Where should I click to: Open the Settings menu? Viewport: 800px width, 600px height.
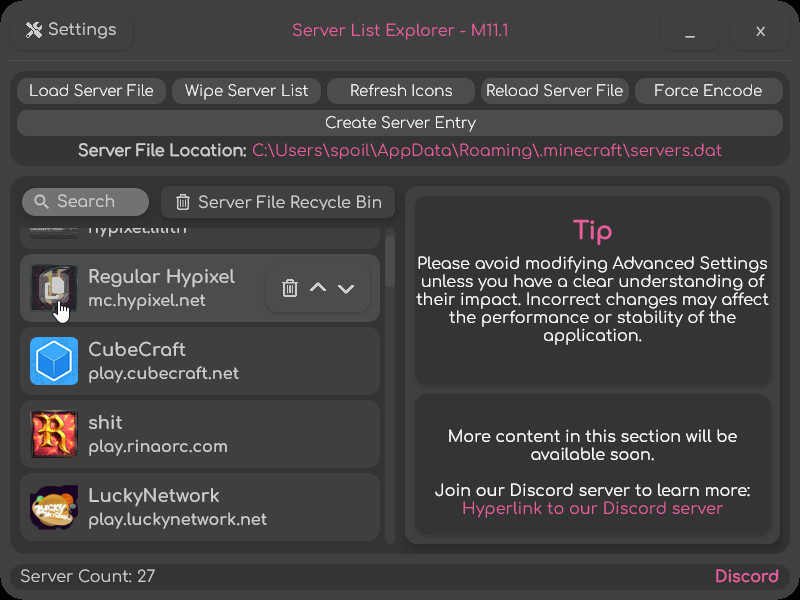point(71,30)
